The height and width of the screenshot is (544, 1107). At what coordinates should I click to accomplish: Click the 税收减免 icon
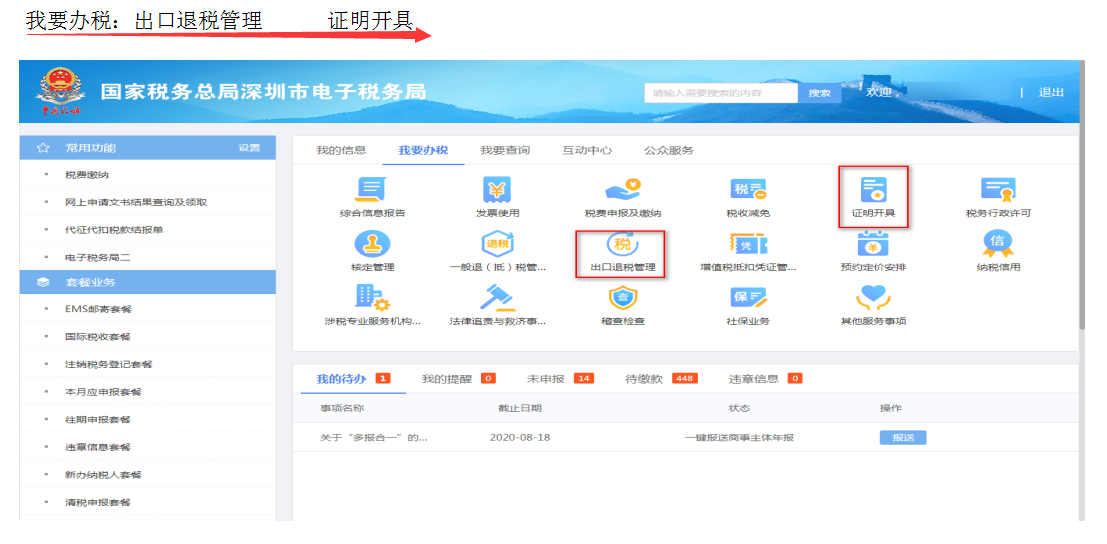pos(747,190)
